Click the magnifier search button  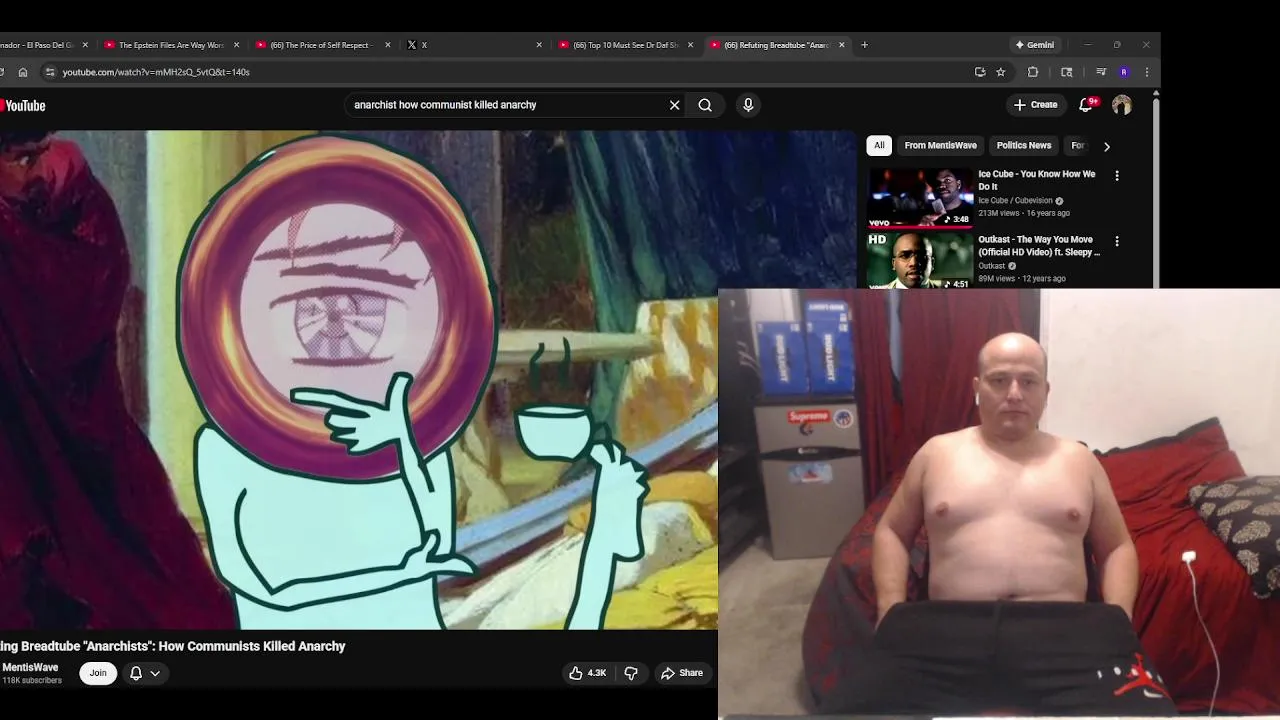click(705, 105)
